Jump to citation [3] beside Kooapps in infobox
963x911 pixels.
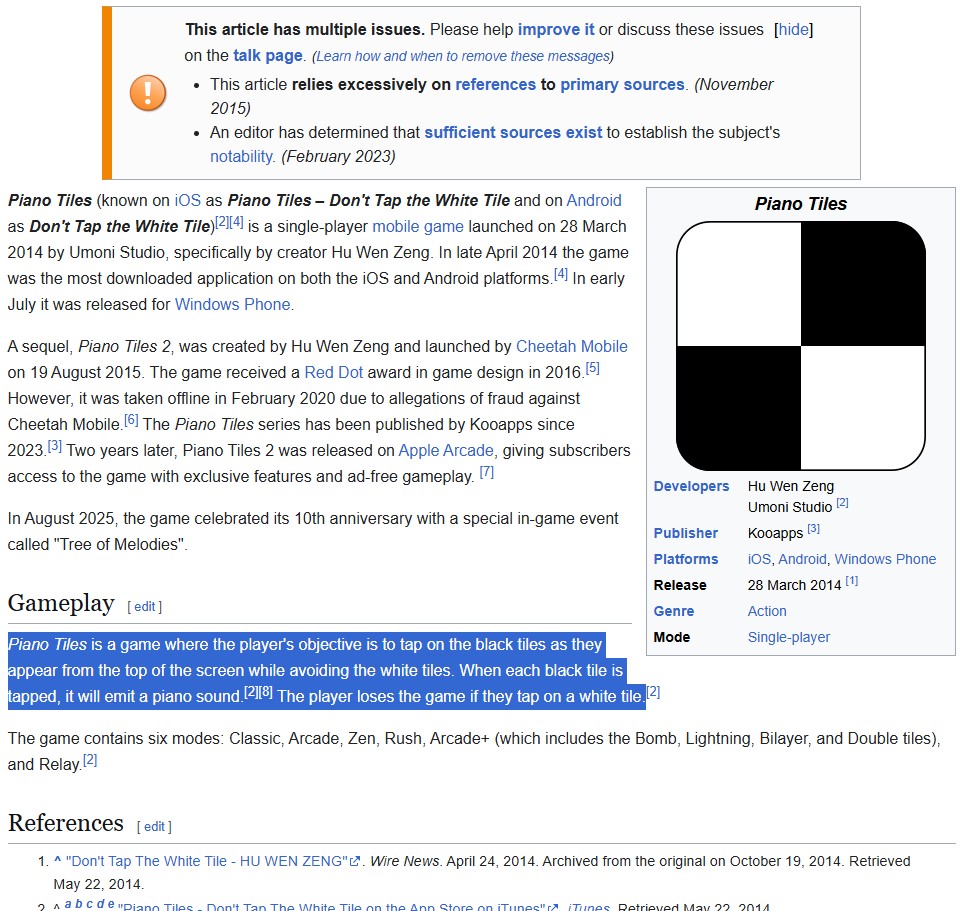(813, 528)
